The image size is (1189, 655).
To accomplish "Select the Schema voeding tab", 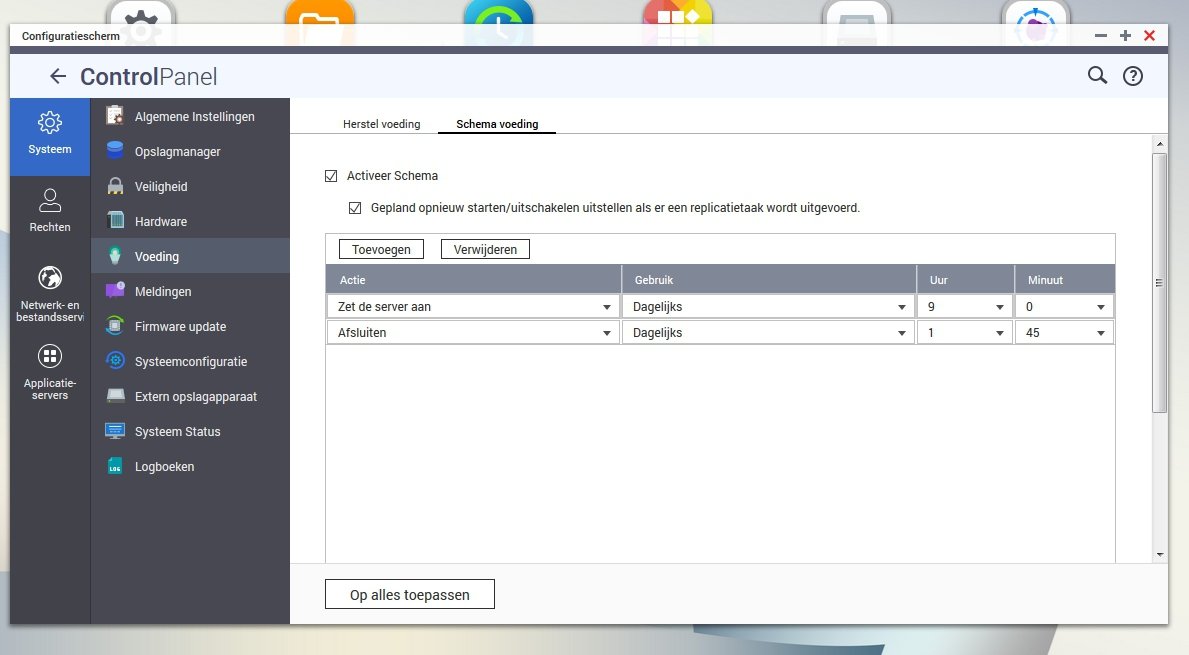I will click(x=497, y=125).
